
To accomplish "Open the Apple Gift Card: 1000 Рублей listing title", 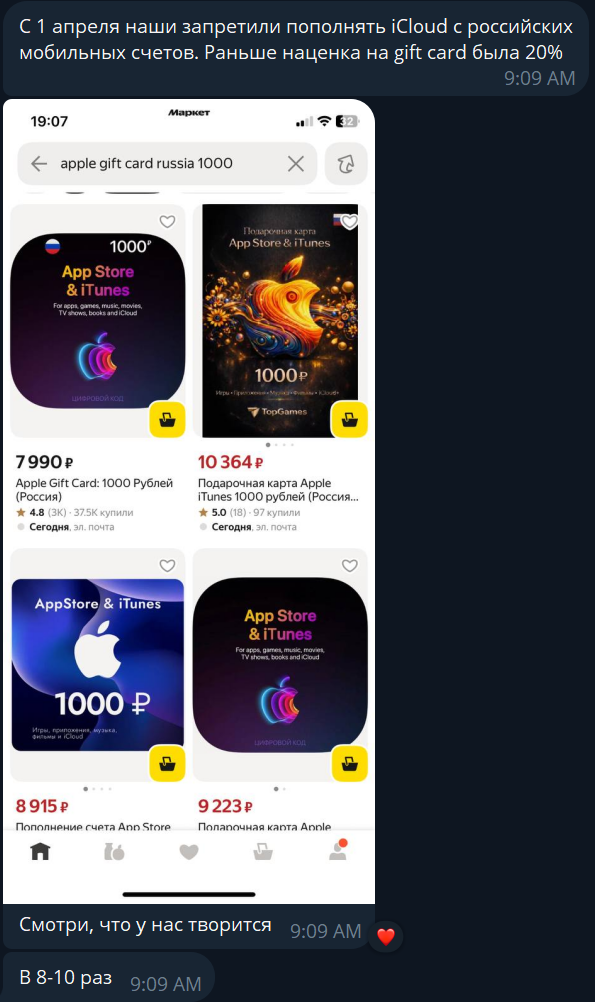I will [x=94, y=489].
